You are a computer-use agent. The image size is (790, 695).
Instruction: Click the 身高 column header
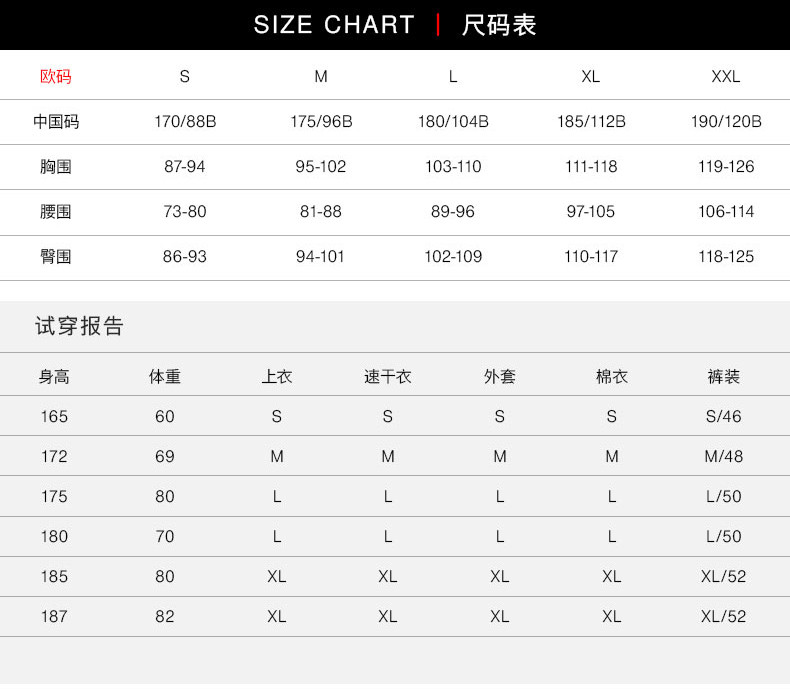pos(55,377)
